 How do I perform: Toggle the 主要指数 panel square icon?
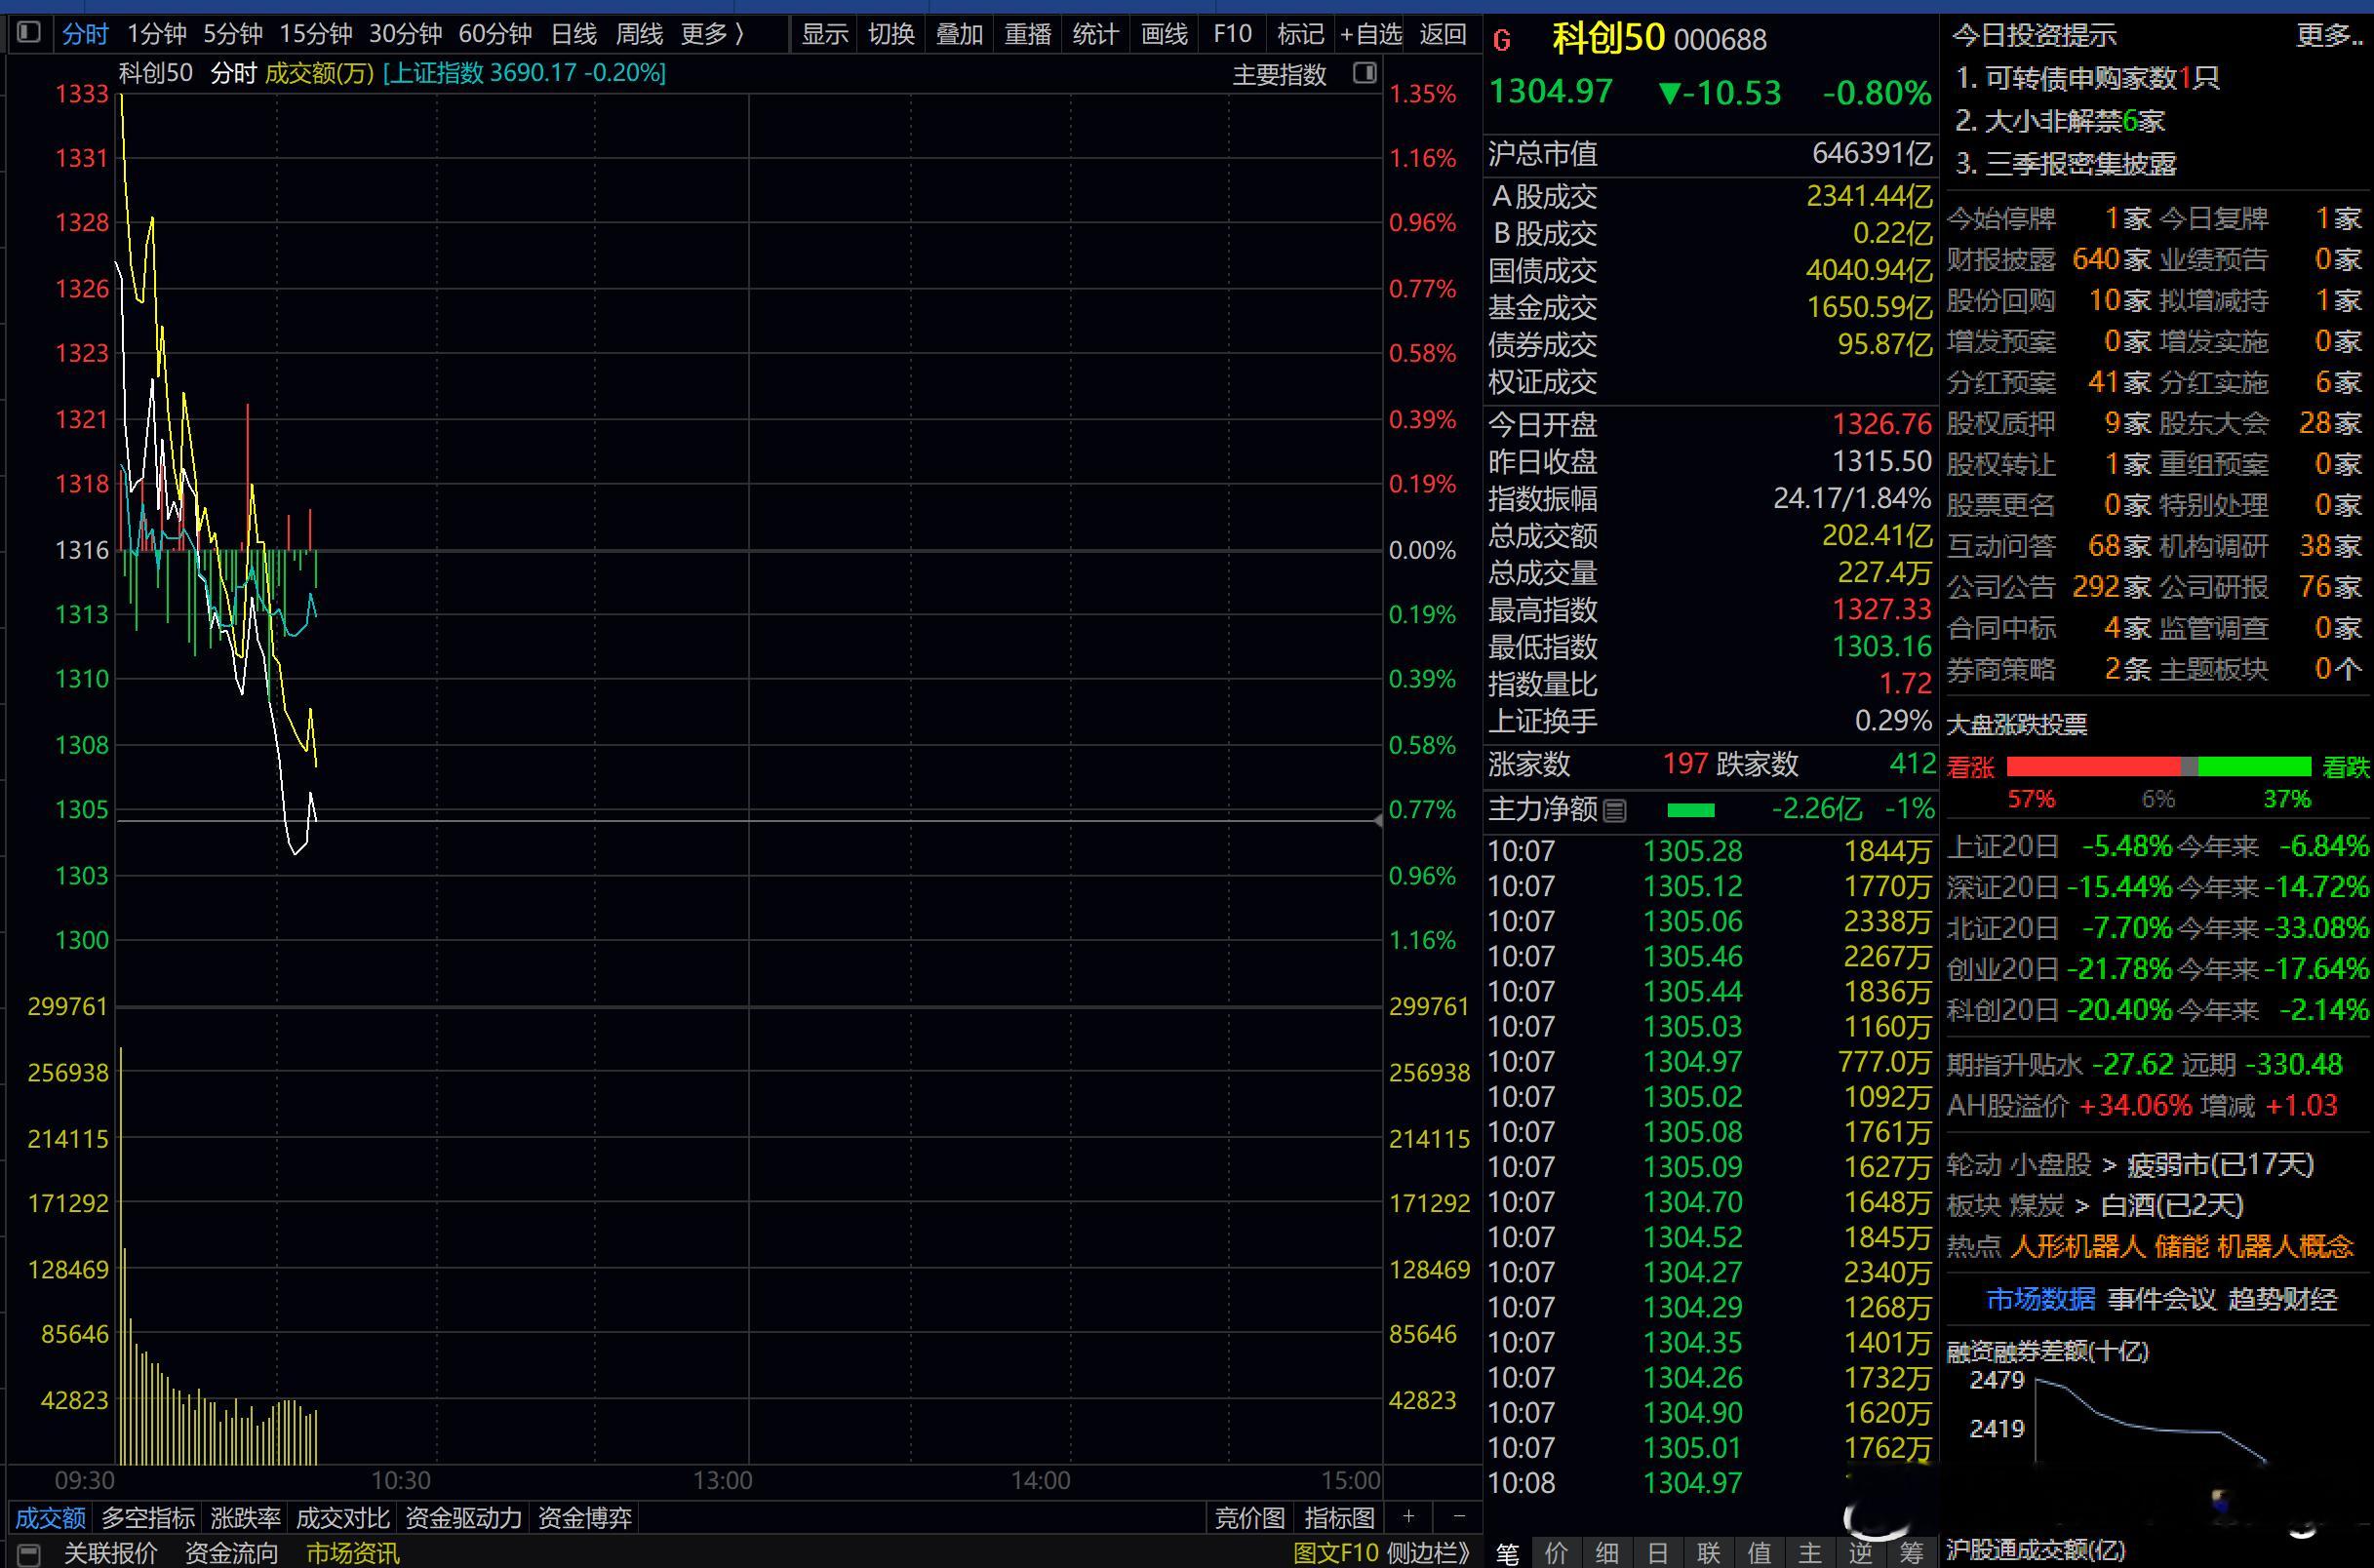[1364, 73]
